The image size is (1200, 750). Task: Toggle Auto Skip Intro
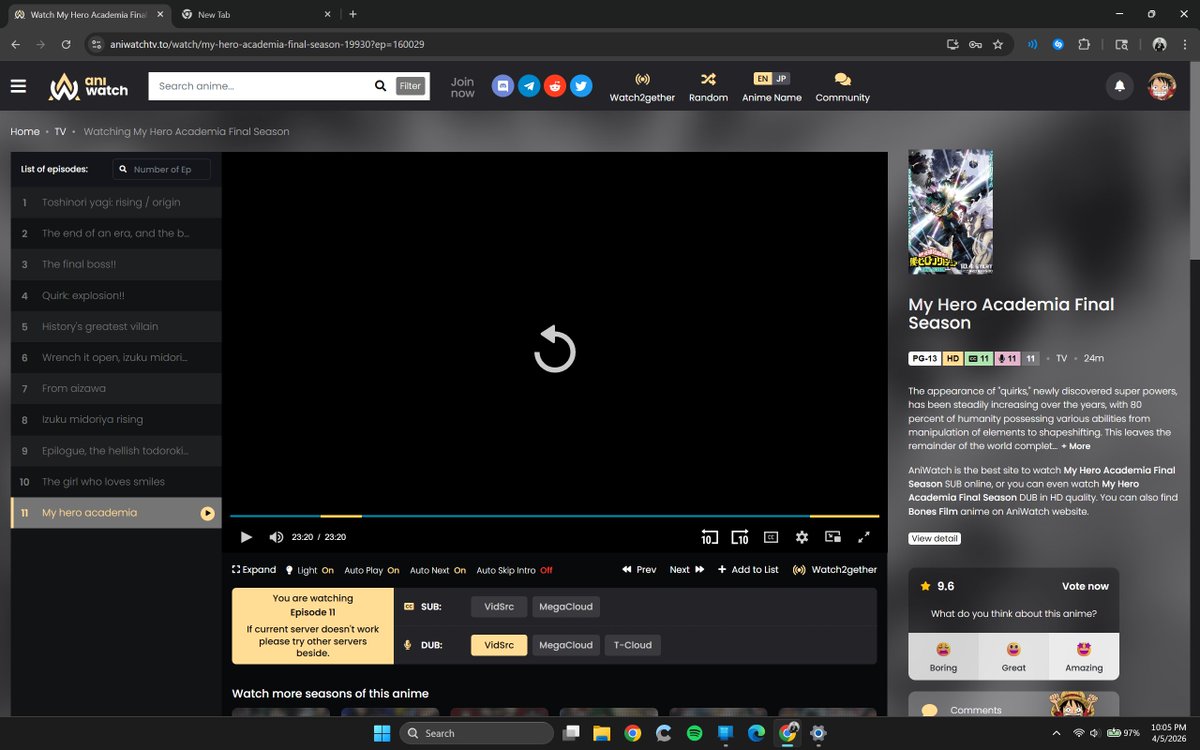(x=514, y=570)
